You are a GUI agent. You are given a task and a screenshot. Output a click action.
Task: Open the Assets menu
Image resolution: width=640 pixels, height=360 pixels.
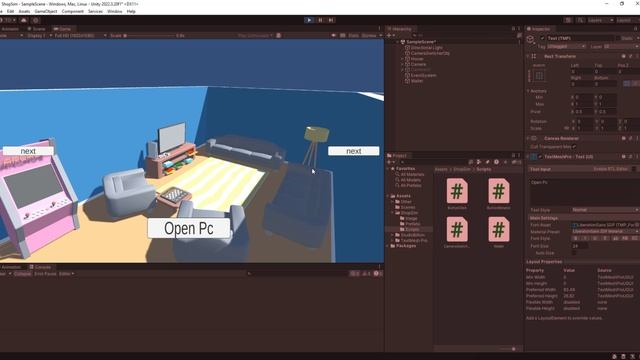tap(24, 11)
